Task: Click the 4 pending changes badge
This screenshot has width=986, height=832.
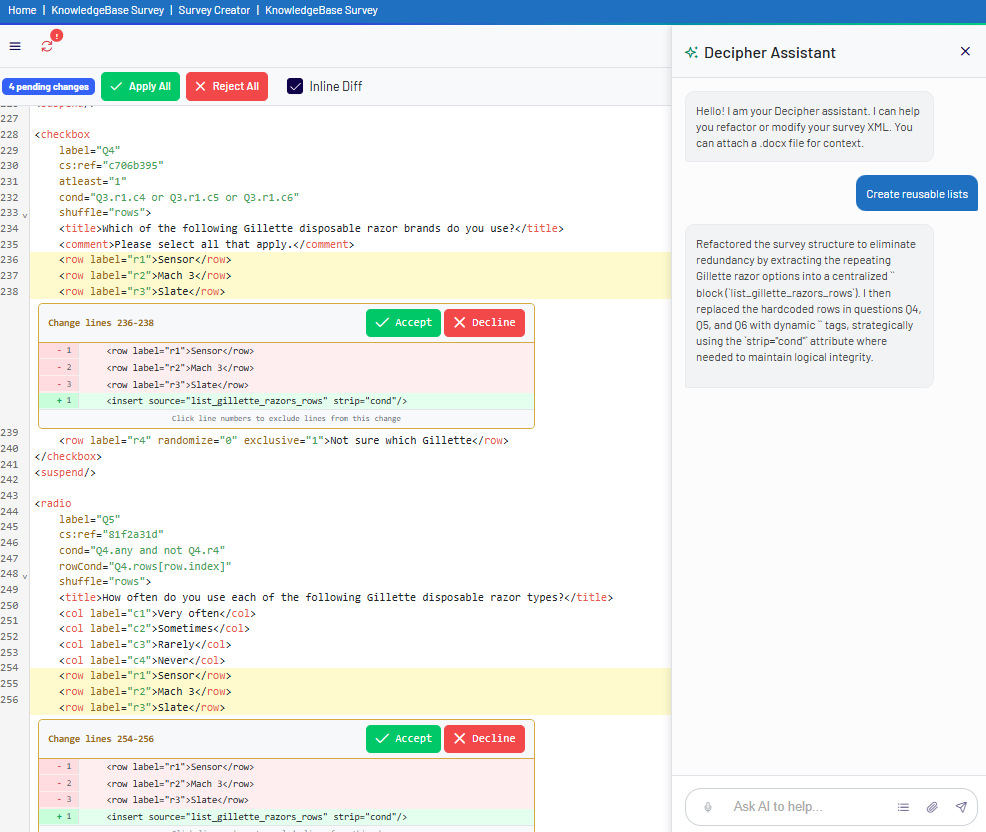Action: point(48,87)
